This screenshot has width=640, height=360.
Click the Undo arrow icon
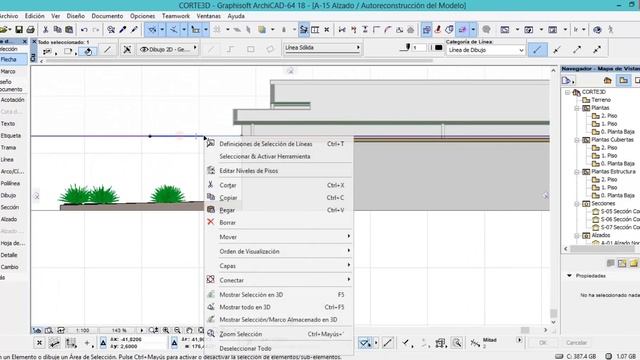click(84, 30)
